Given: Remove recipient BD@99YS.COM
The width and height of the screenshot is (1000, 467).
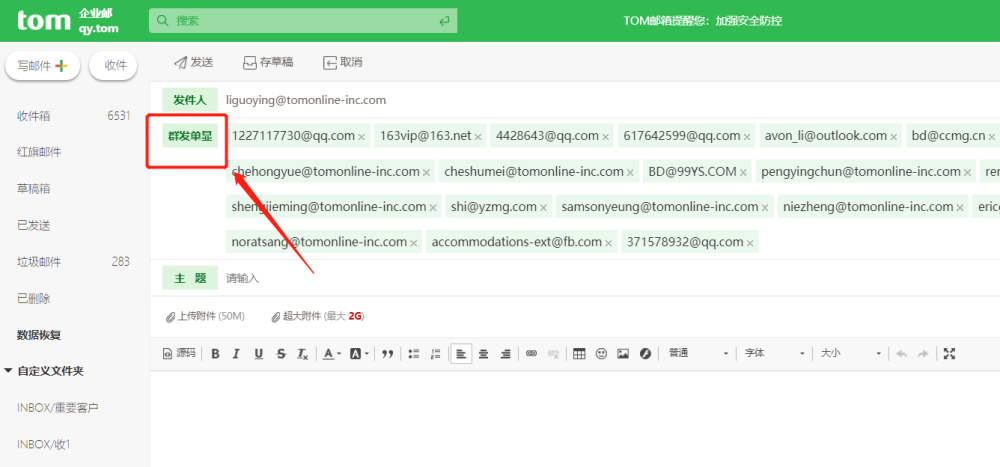Looking at the screenshot, I should point(744,172).
